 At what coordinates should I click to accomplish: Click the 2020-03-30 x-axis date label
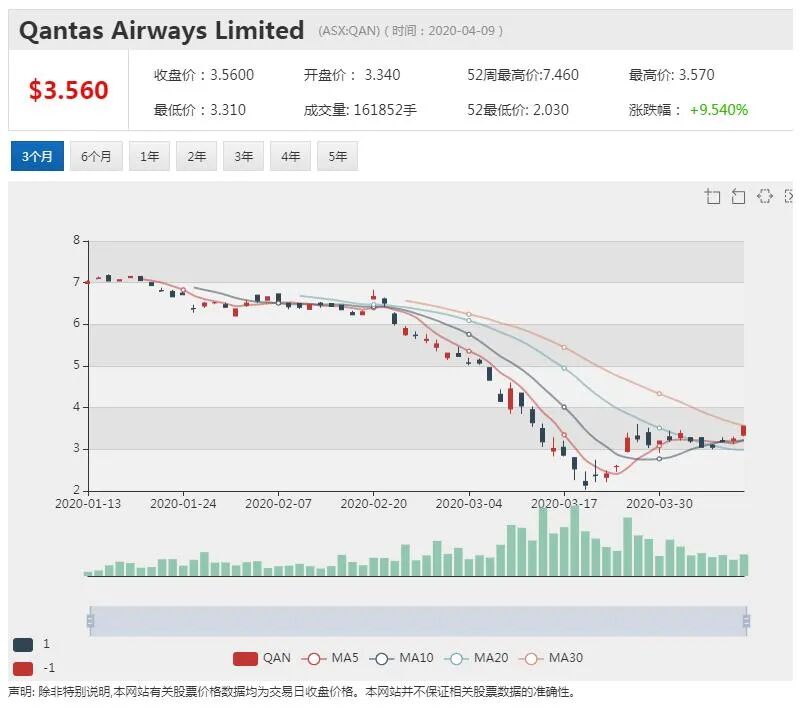[x=659, y=504]
